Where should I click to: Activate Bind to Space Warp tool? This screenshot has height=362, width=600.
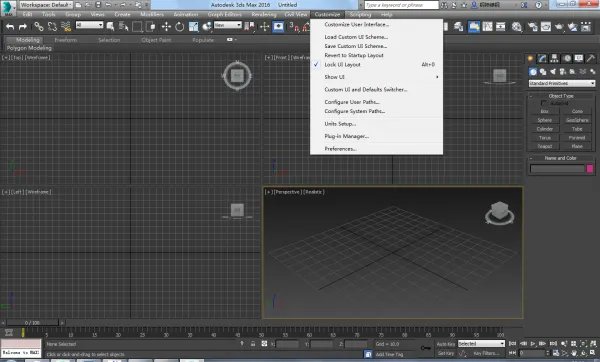tap(66, 26)
